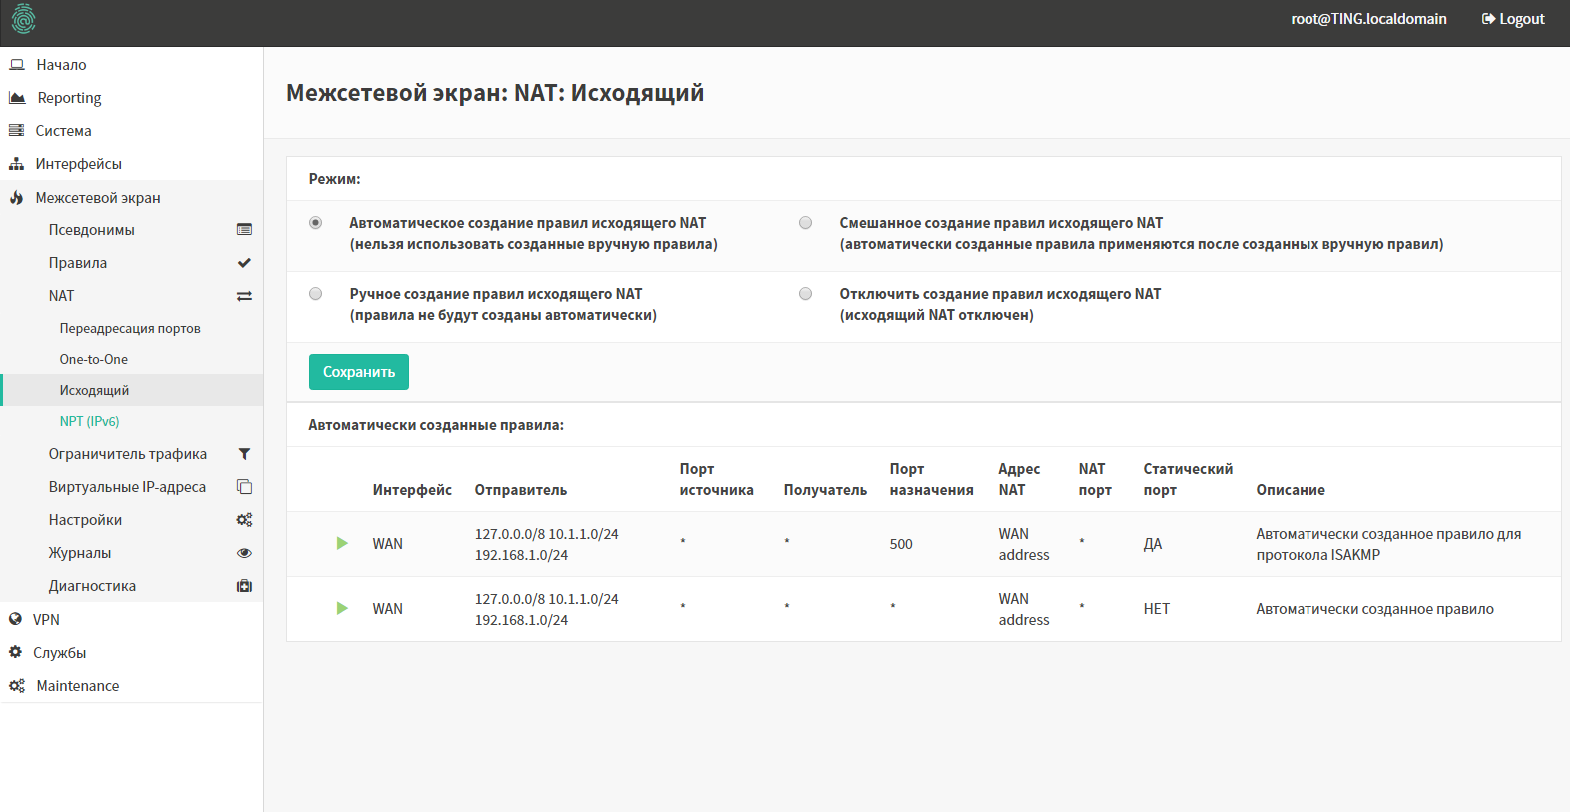Click the eye icon beside Журналы

coord(244,553)
